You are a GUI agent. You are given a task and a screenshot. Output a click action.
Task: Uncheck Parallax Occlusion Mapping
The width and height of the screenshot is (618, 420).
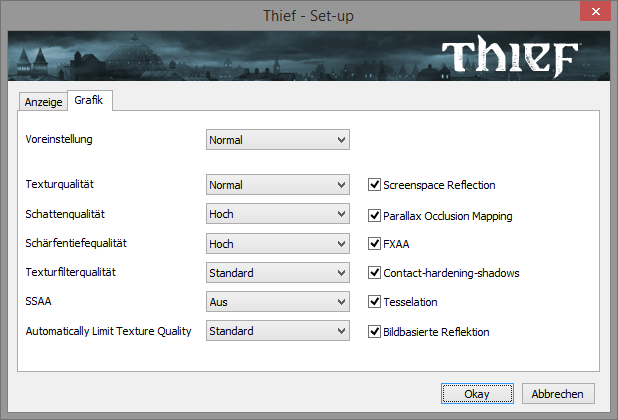(374, 216)
